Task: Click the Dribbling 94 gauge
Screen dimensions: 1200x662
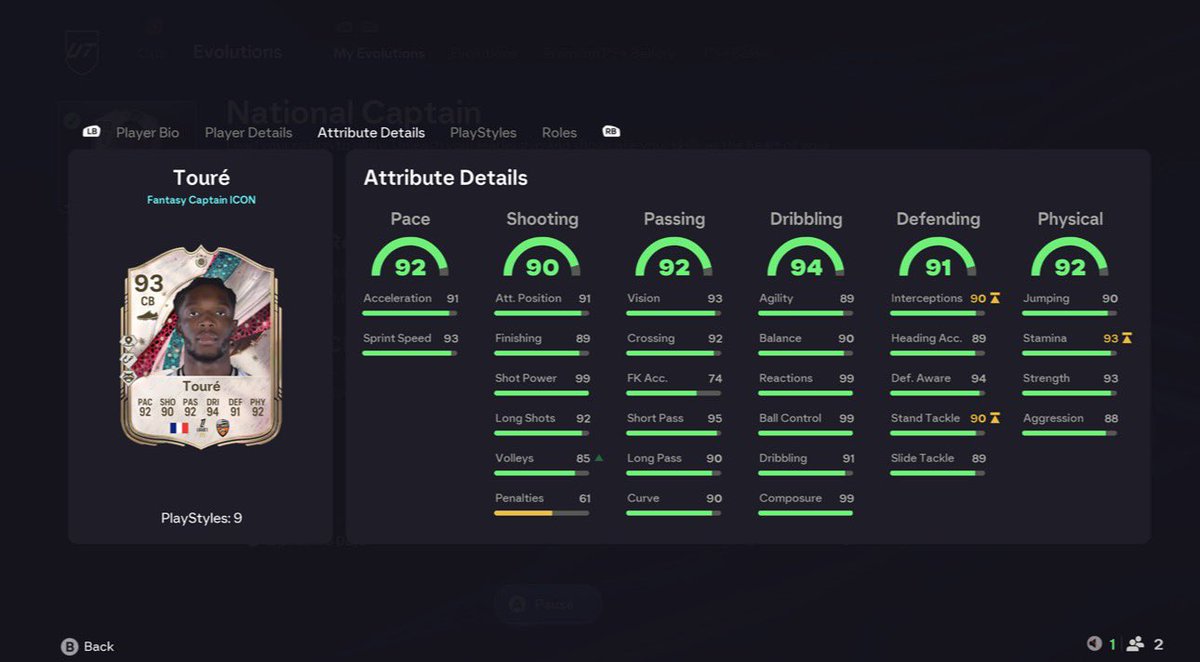Action: [806, 258]
